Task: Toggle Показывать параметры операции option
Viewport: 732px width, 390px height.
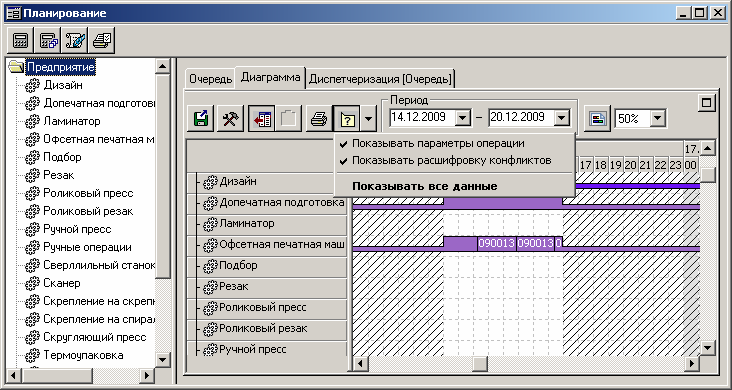Action: pyautogui.click(x=438, y=143)
